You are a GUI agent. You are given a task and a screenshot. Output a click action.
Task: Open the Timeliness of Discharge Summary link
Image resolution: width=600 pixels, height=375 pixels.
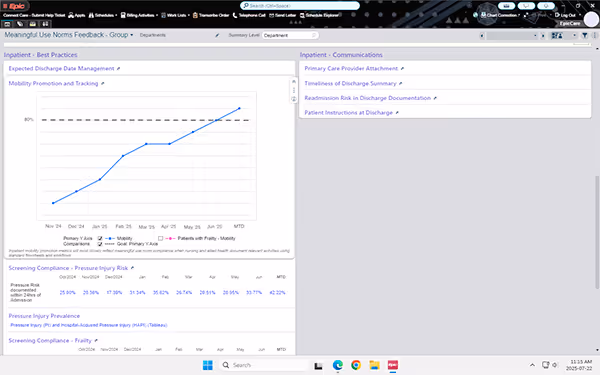pos(350,83)
